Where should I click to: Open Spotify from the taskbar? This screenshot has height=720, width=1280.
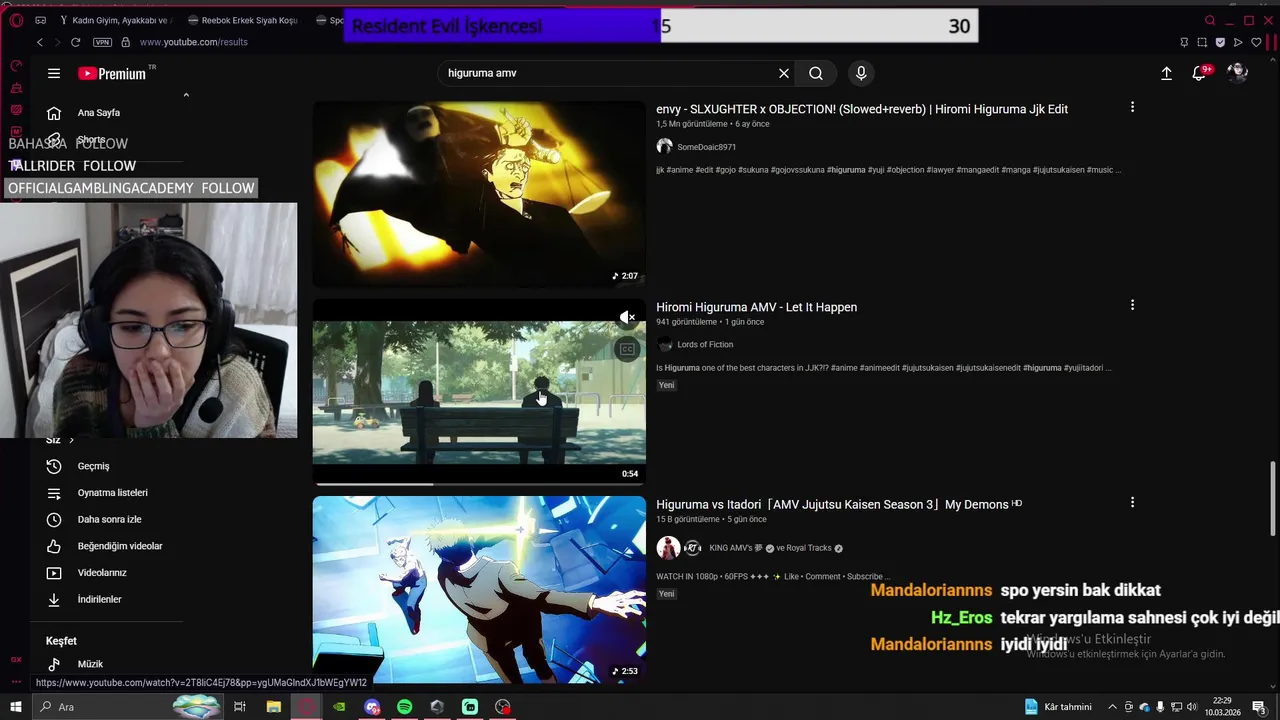(404, 707)
